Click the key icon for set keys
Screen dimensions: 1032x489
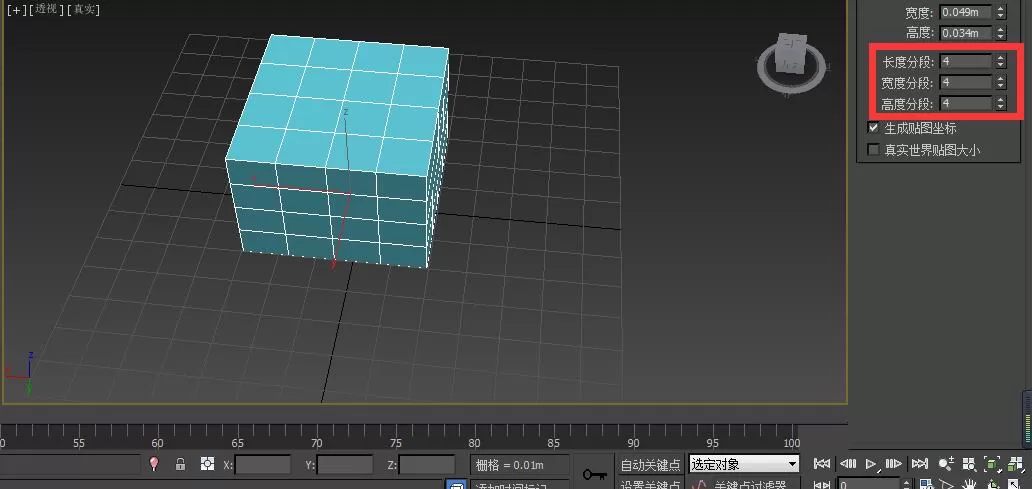[594, 474]
